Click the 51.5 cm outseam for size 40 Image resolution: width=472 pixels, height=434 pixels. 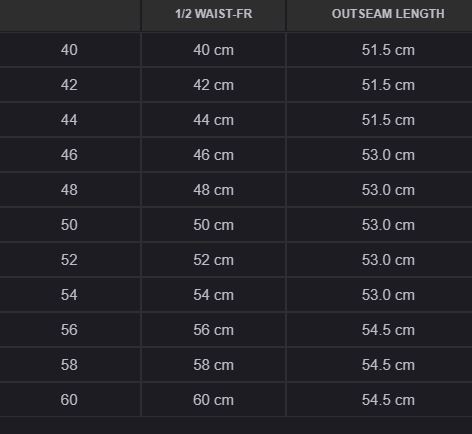(388, 50)
